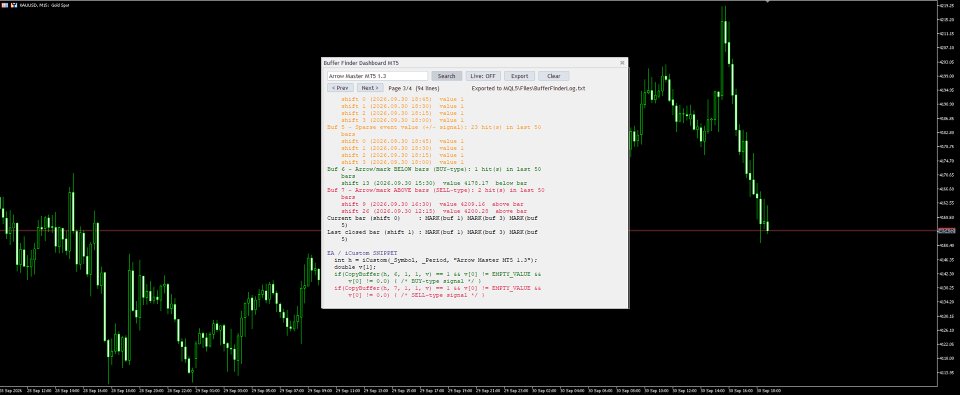Select the 'Buf 7 - Arrow/mark ABOVE bars' line

[436, 190]
